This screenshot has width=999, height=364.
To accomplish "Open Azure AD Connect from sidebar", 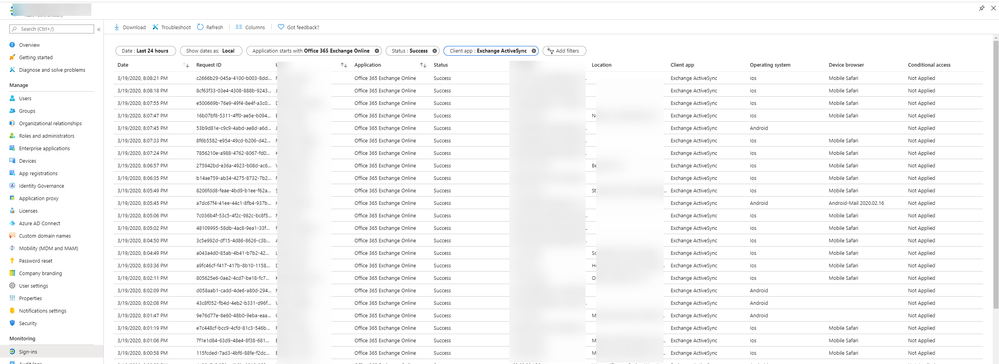I will click(40, 223).
